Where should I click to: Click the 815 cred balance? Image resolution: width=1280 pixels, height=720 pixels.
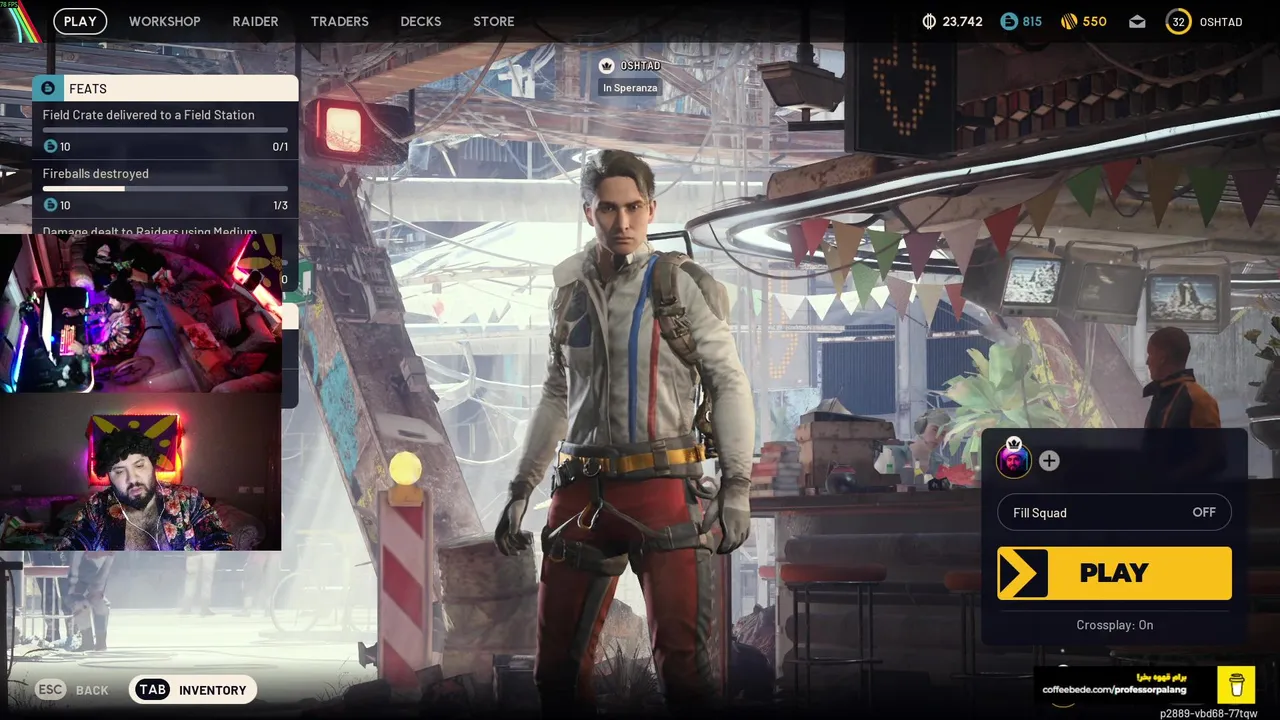(1032, 21)
